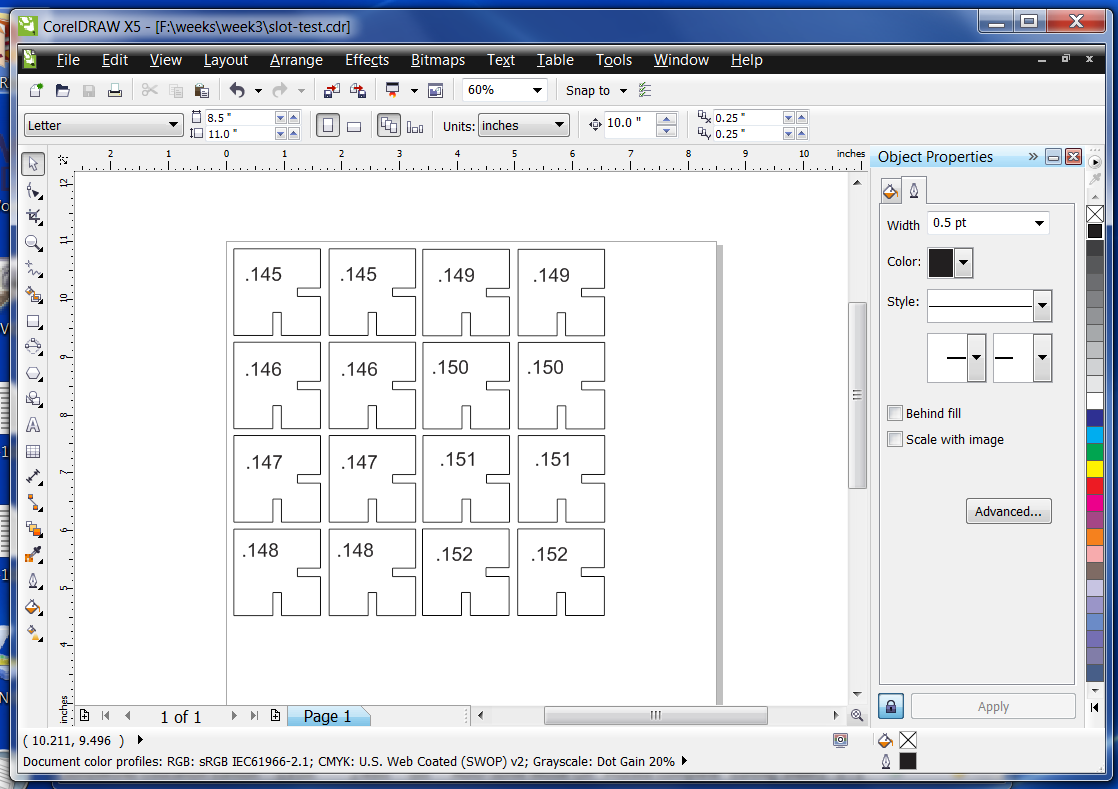Click the page width 8.5 field
The width and height of the screenshot is (1118, 789).
[x=239, y=118]
